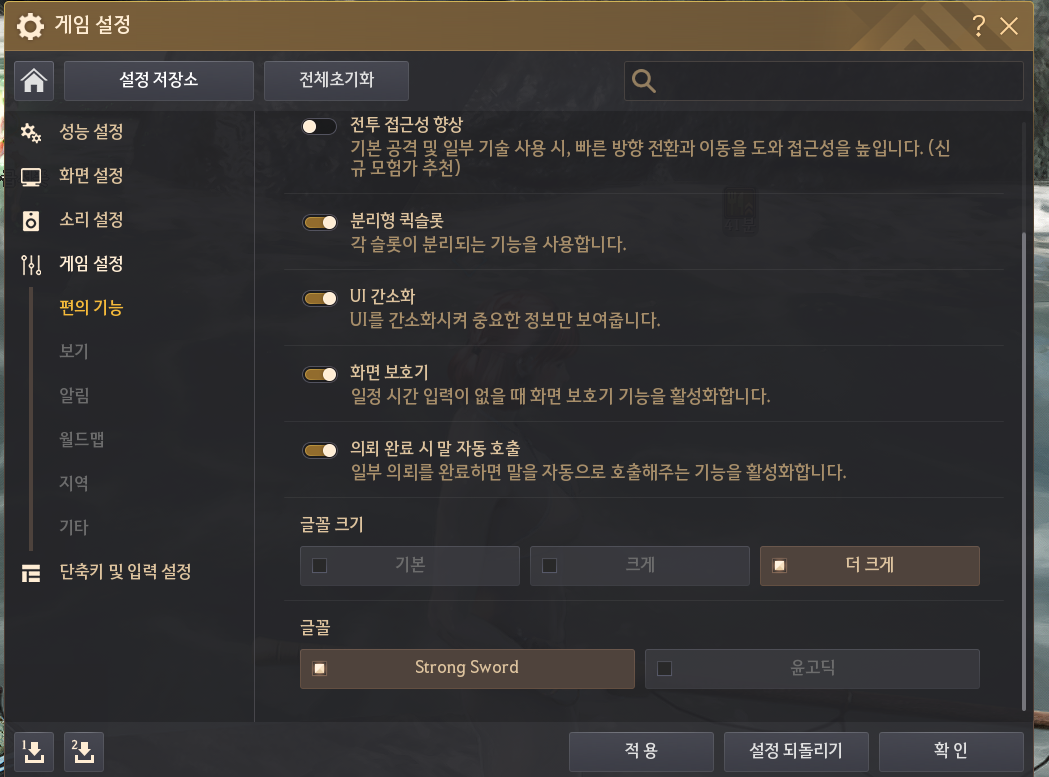This screenshot has height=777, width=1049.
Task: Select the 기본 font size option
Action: (x=409, y=565)
